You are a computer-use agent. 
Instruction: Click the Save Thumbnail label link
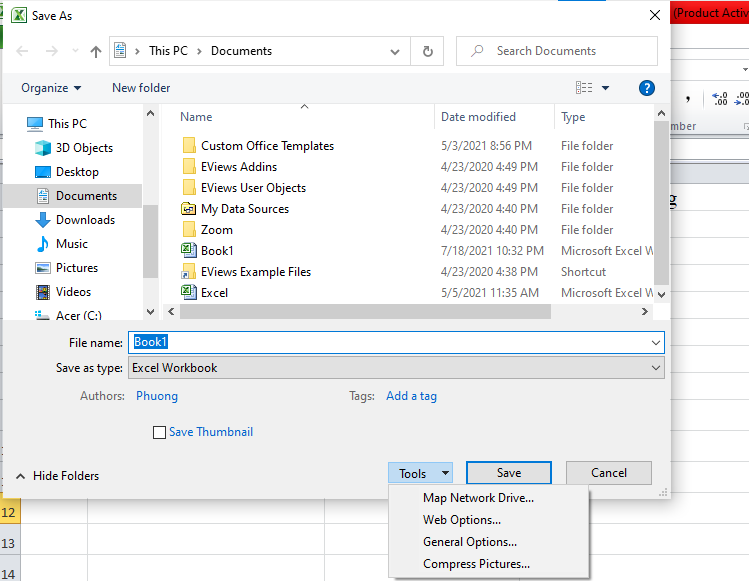click(x=211, y=432)
